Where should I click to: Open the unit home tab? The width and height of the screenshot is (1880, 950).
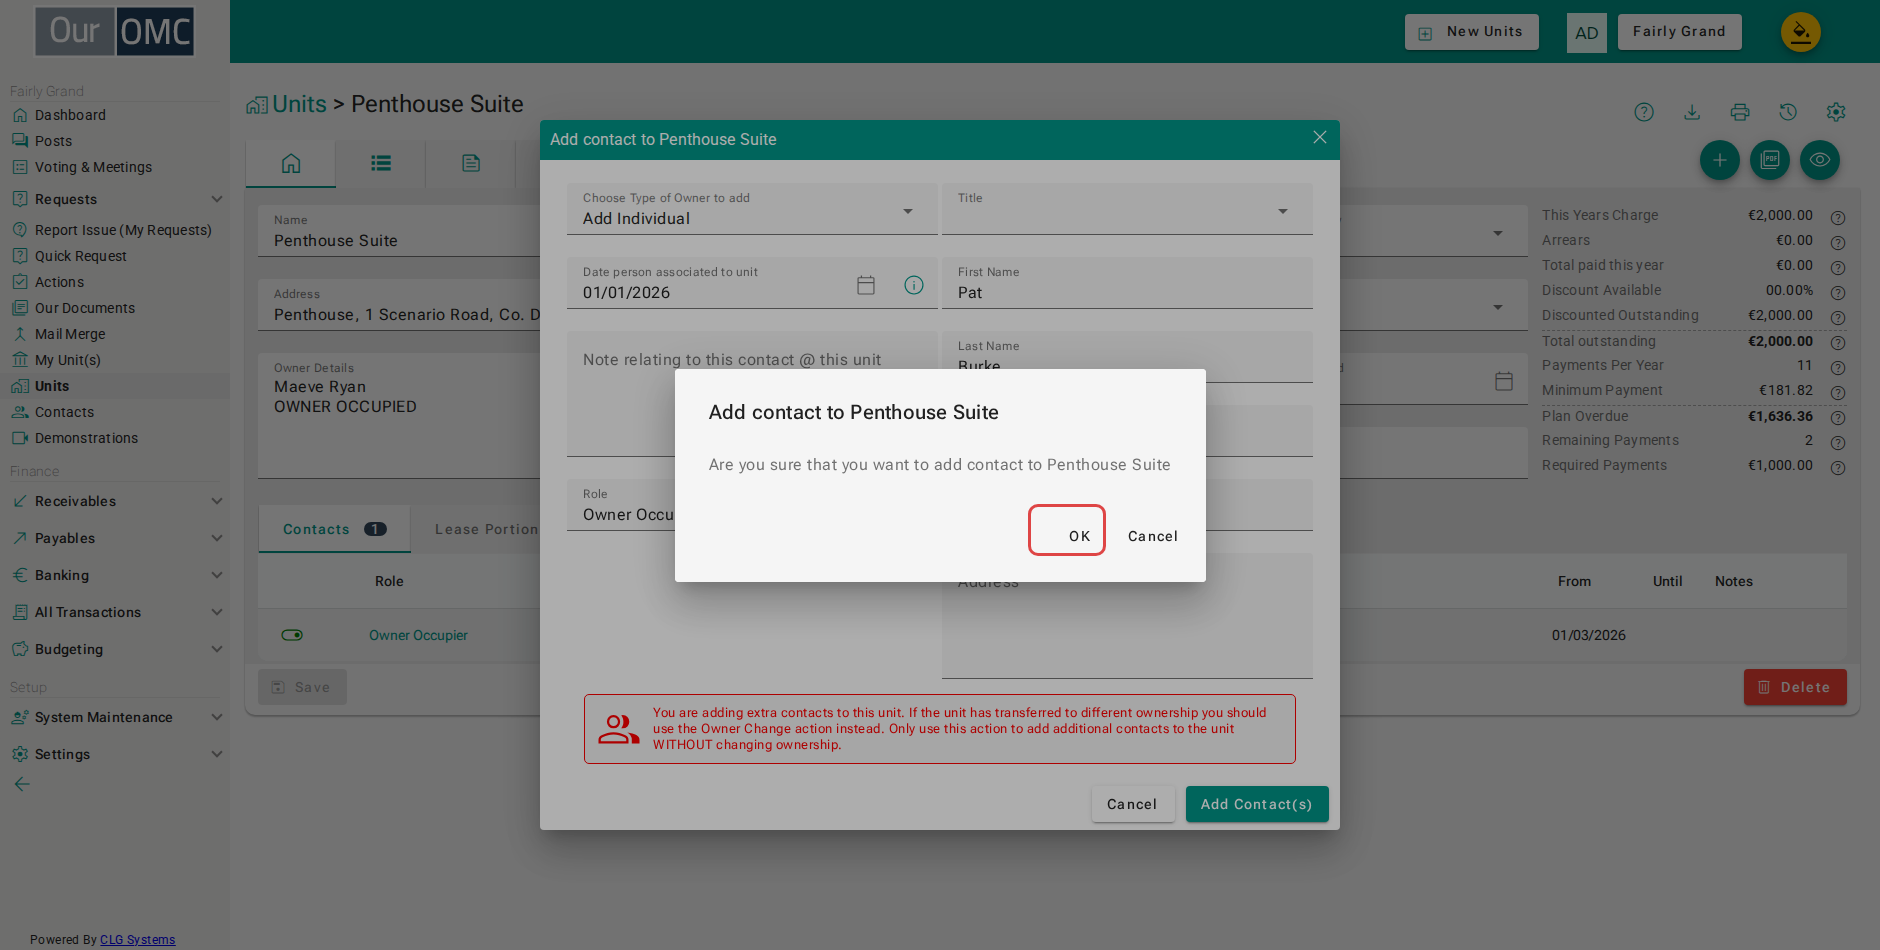tap(291, 163)
